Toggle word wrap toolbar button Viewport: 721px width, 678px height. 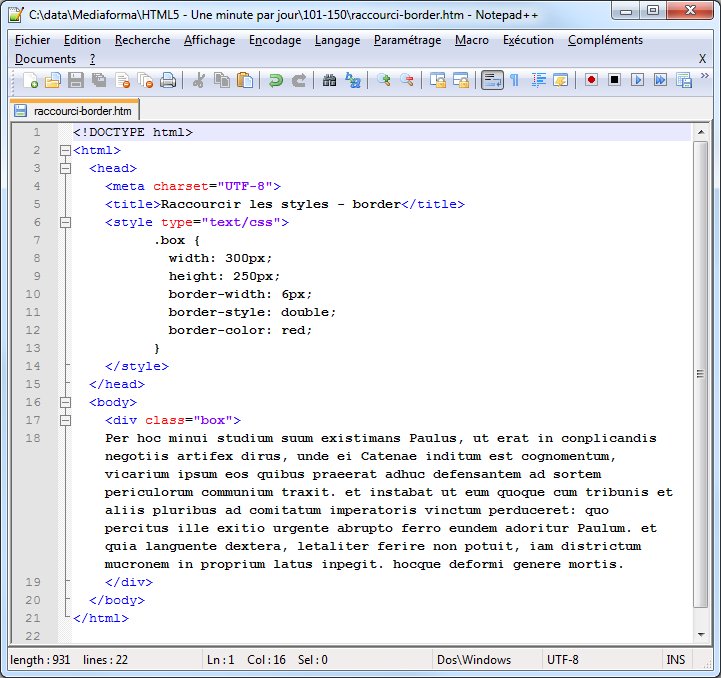point(491,81)
